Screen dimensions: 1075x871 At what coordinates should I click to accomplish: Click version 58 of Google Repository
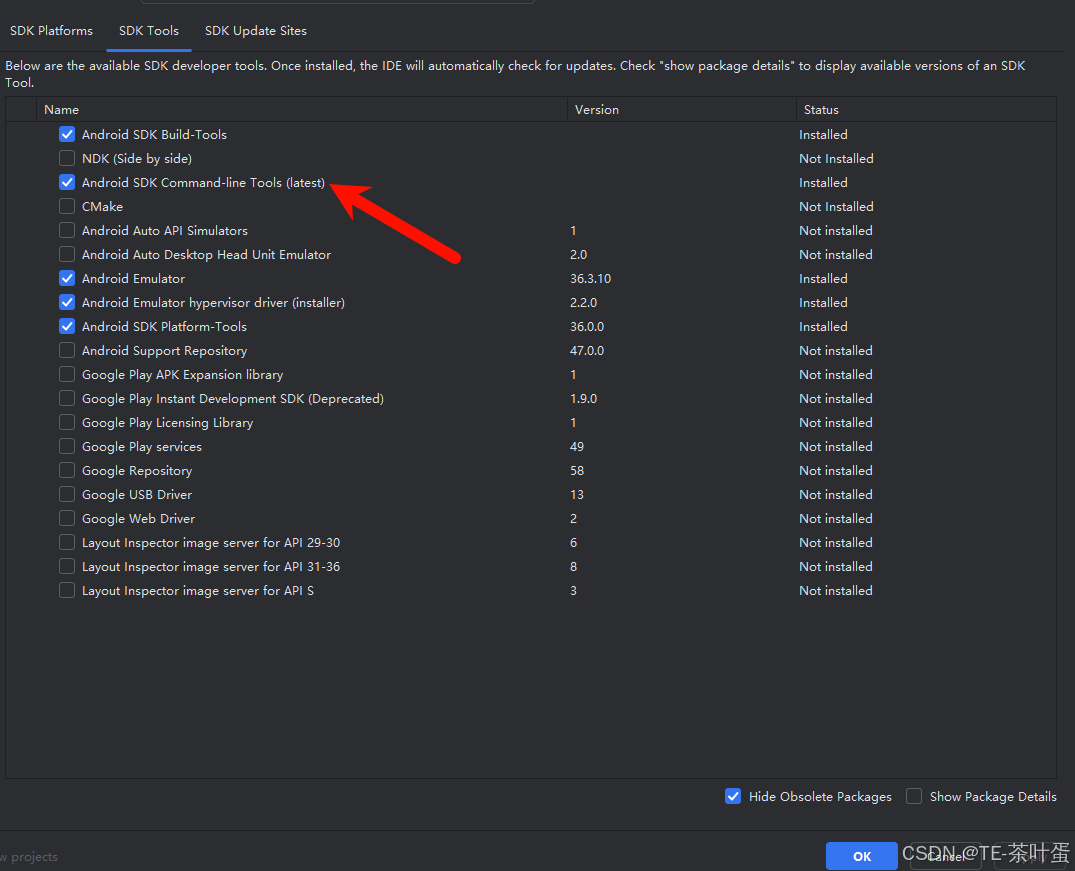point(577,470)
